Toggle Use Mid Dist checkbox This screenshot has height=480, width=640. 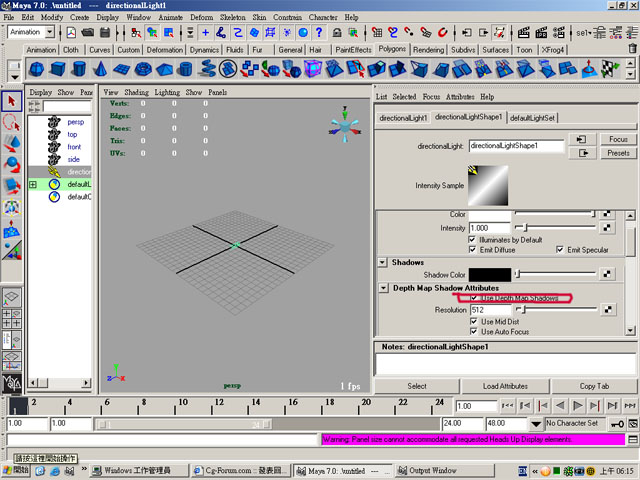tap(474, 322)
